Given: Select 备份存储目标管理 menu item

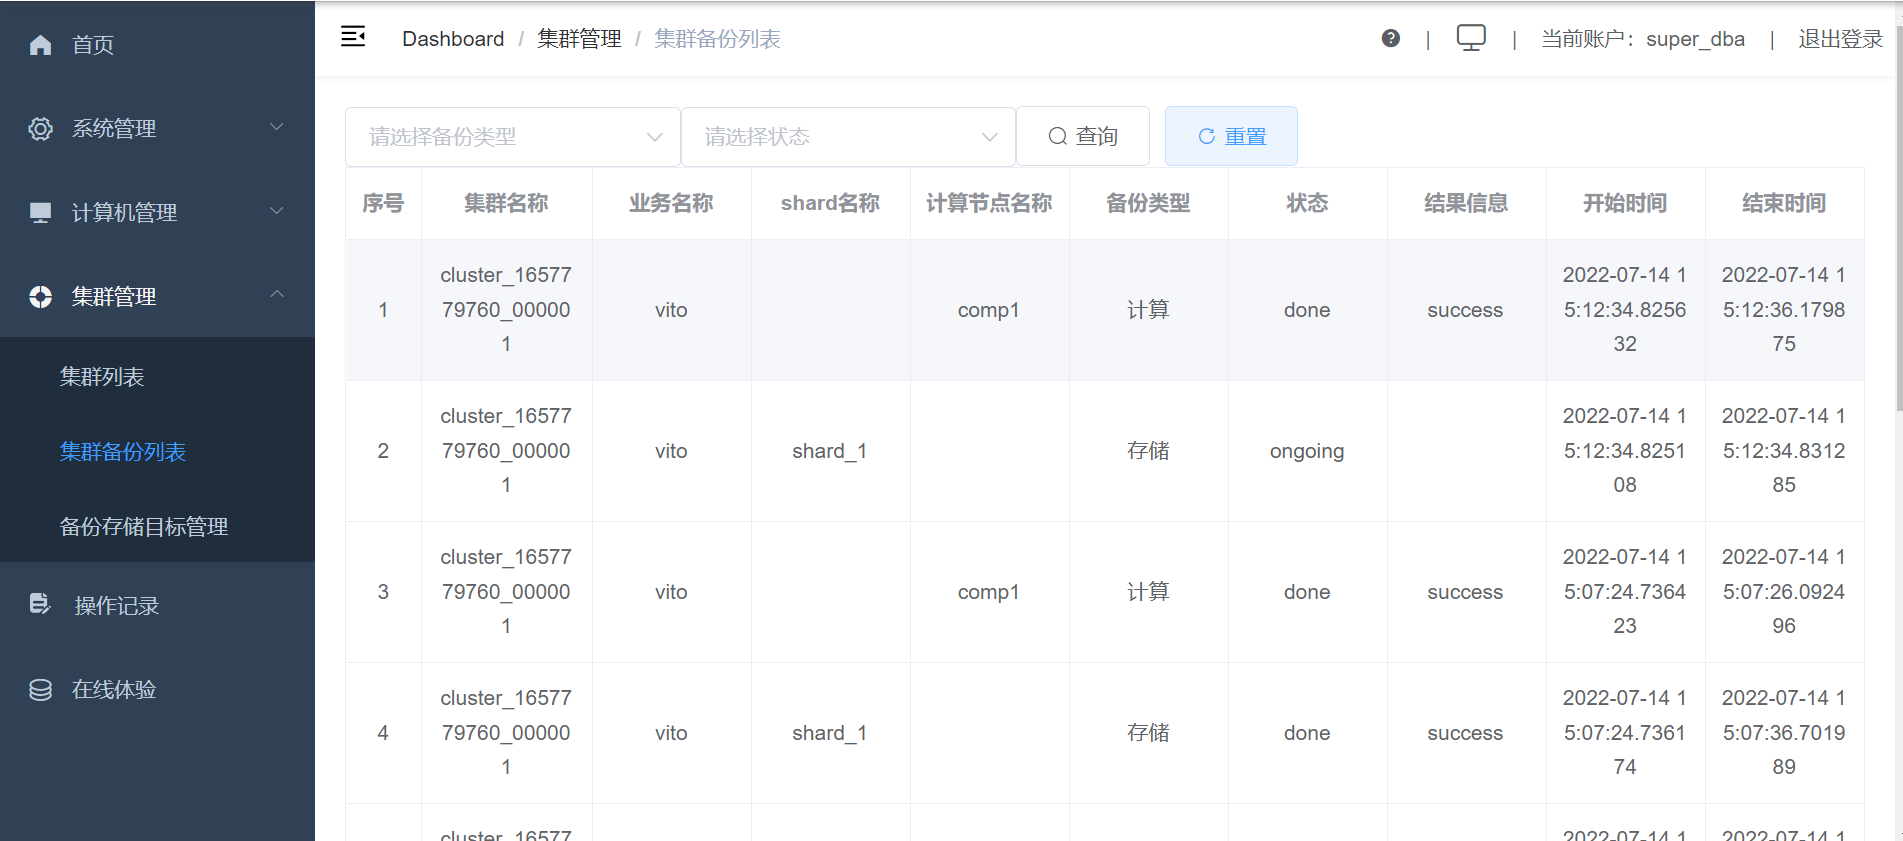Looking at the screenshot, I should click(x=144, y=527).
